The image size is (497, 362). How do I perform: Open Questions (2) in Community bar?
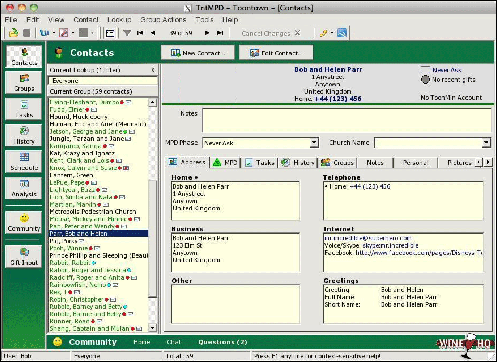(223, 342)
